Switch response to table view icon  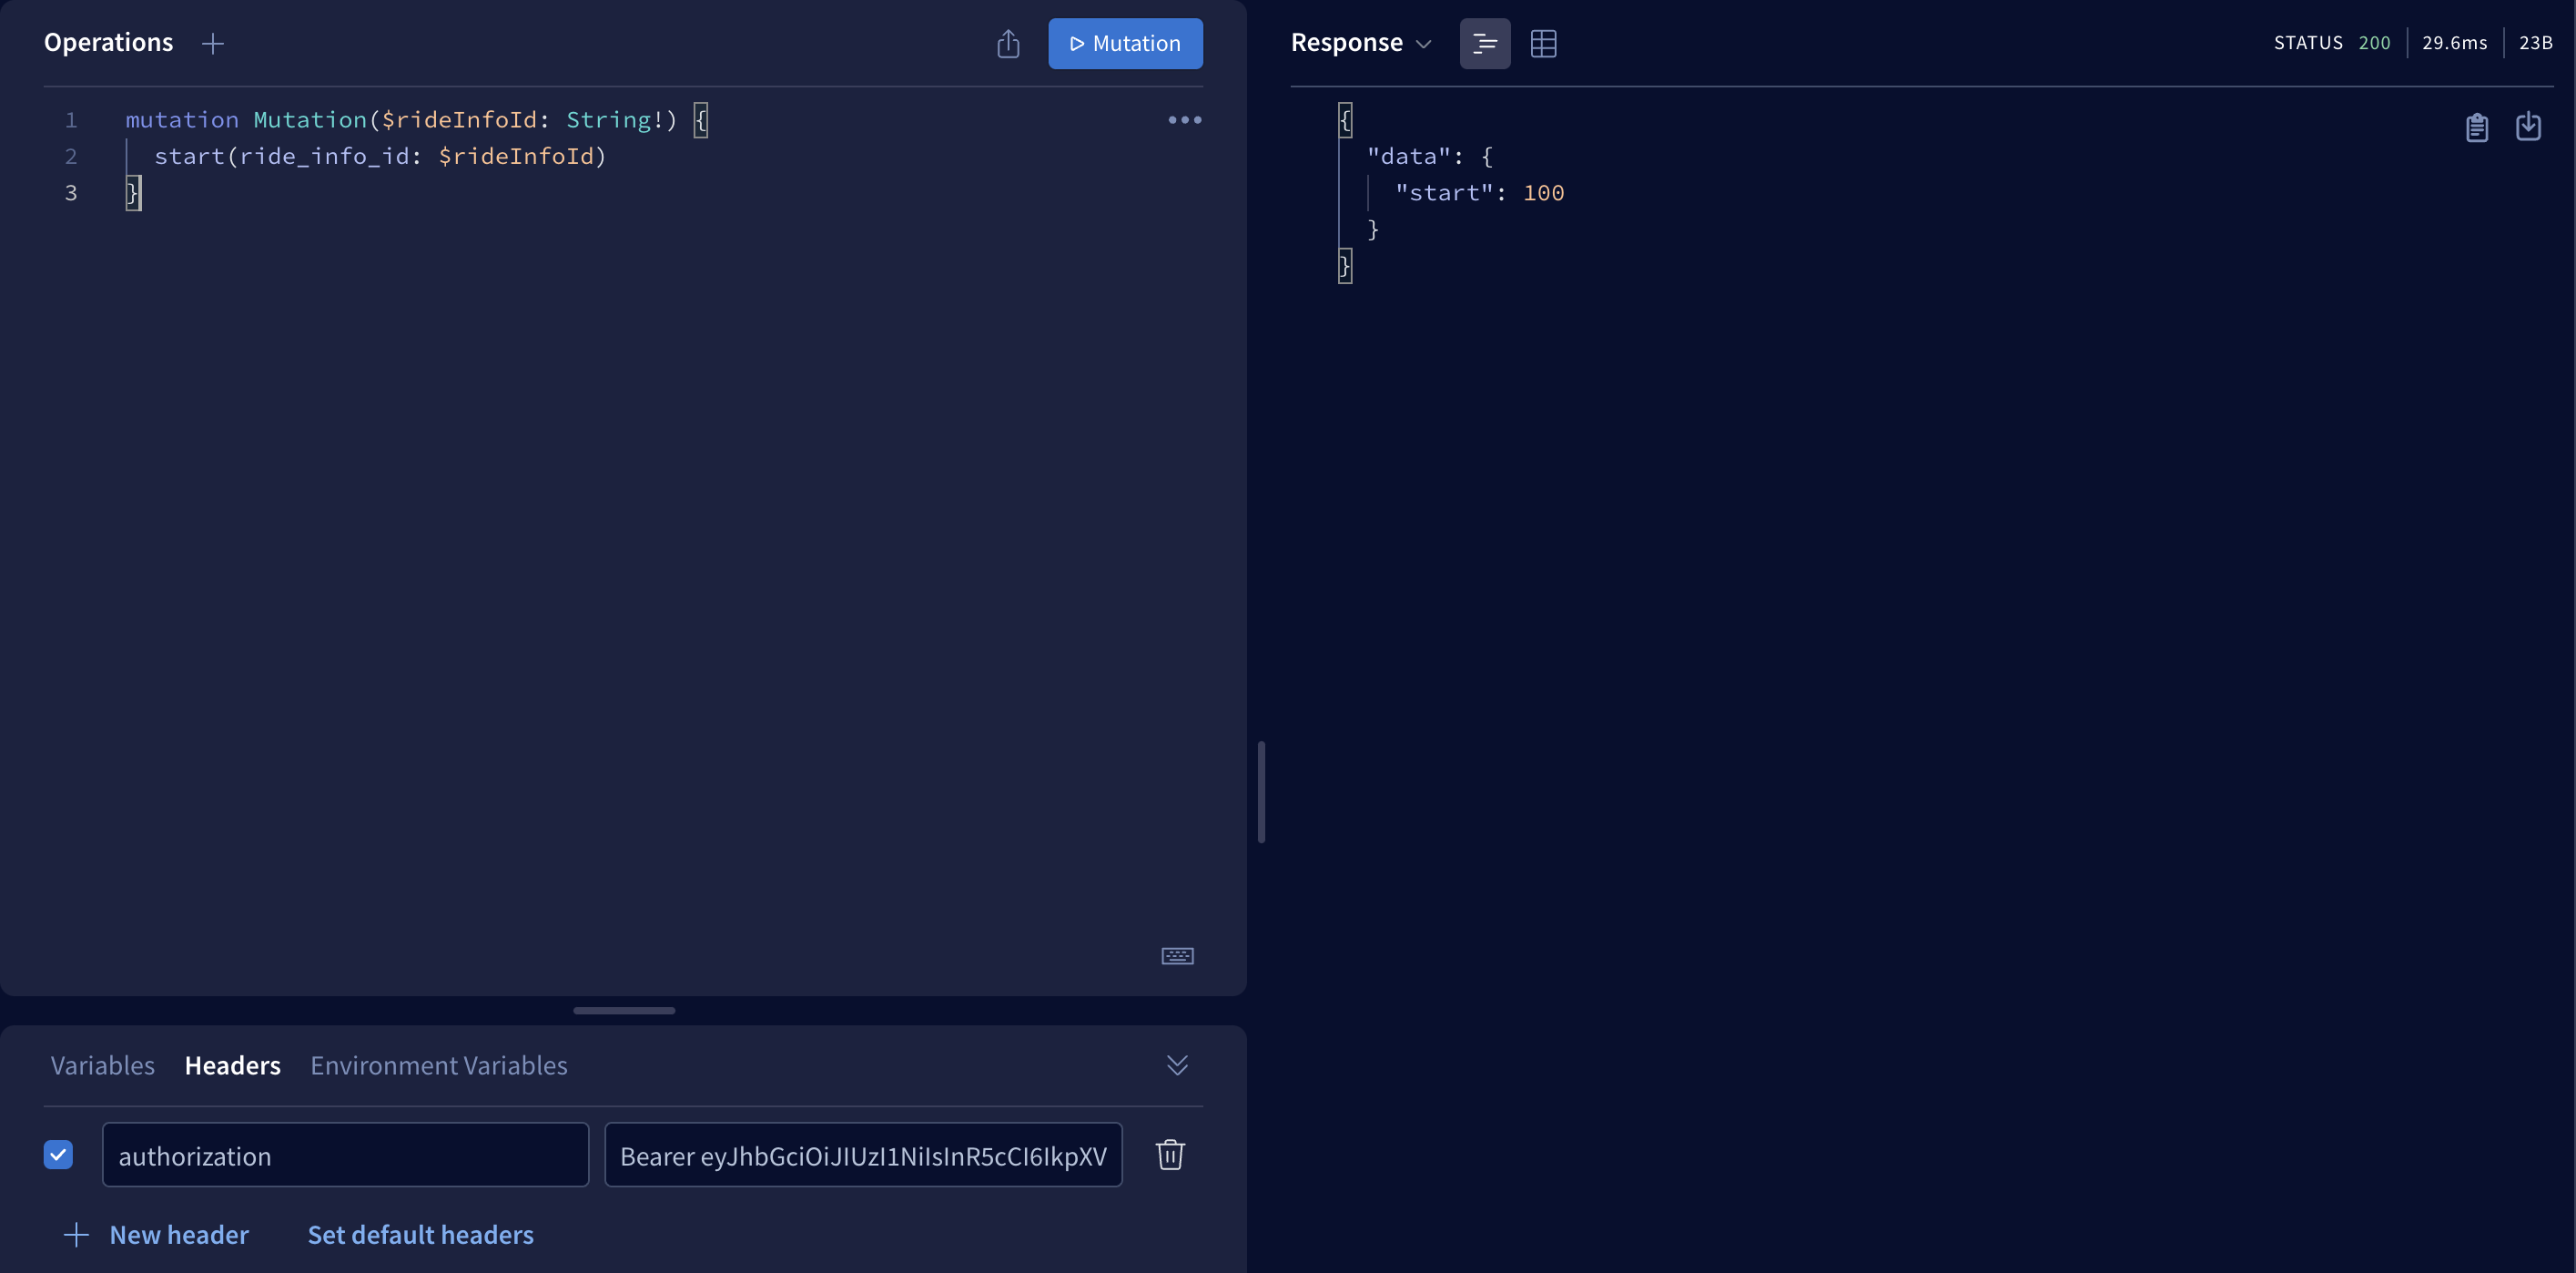[1543, 43]
